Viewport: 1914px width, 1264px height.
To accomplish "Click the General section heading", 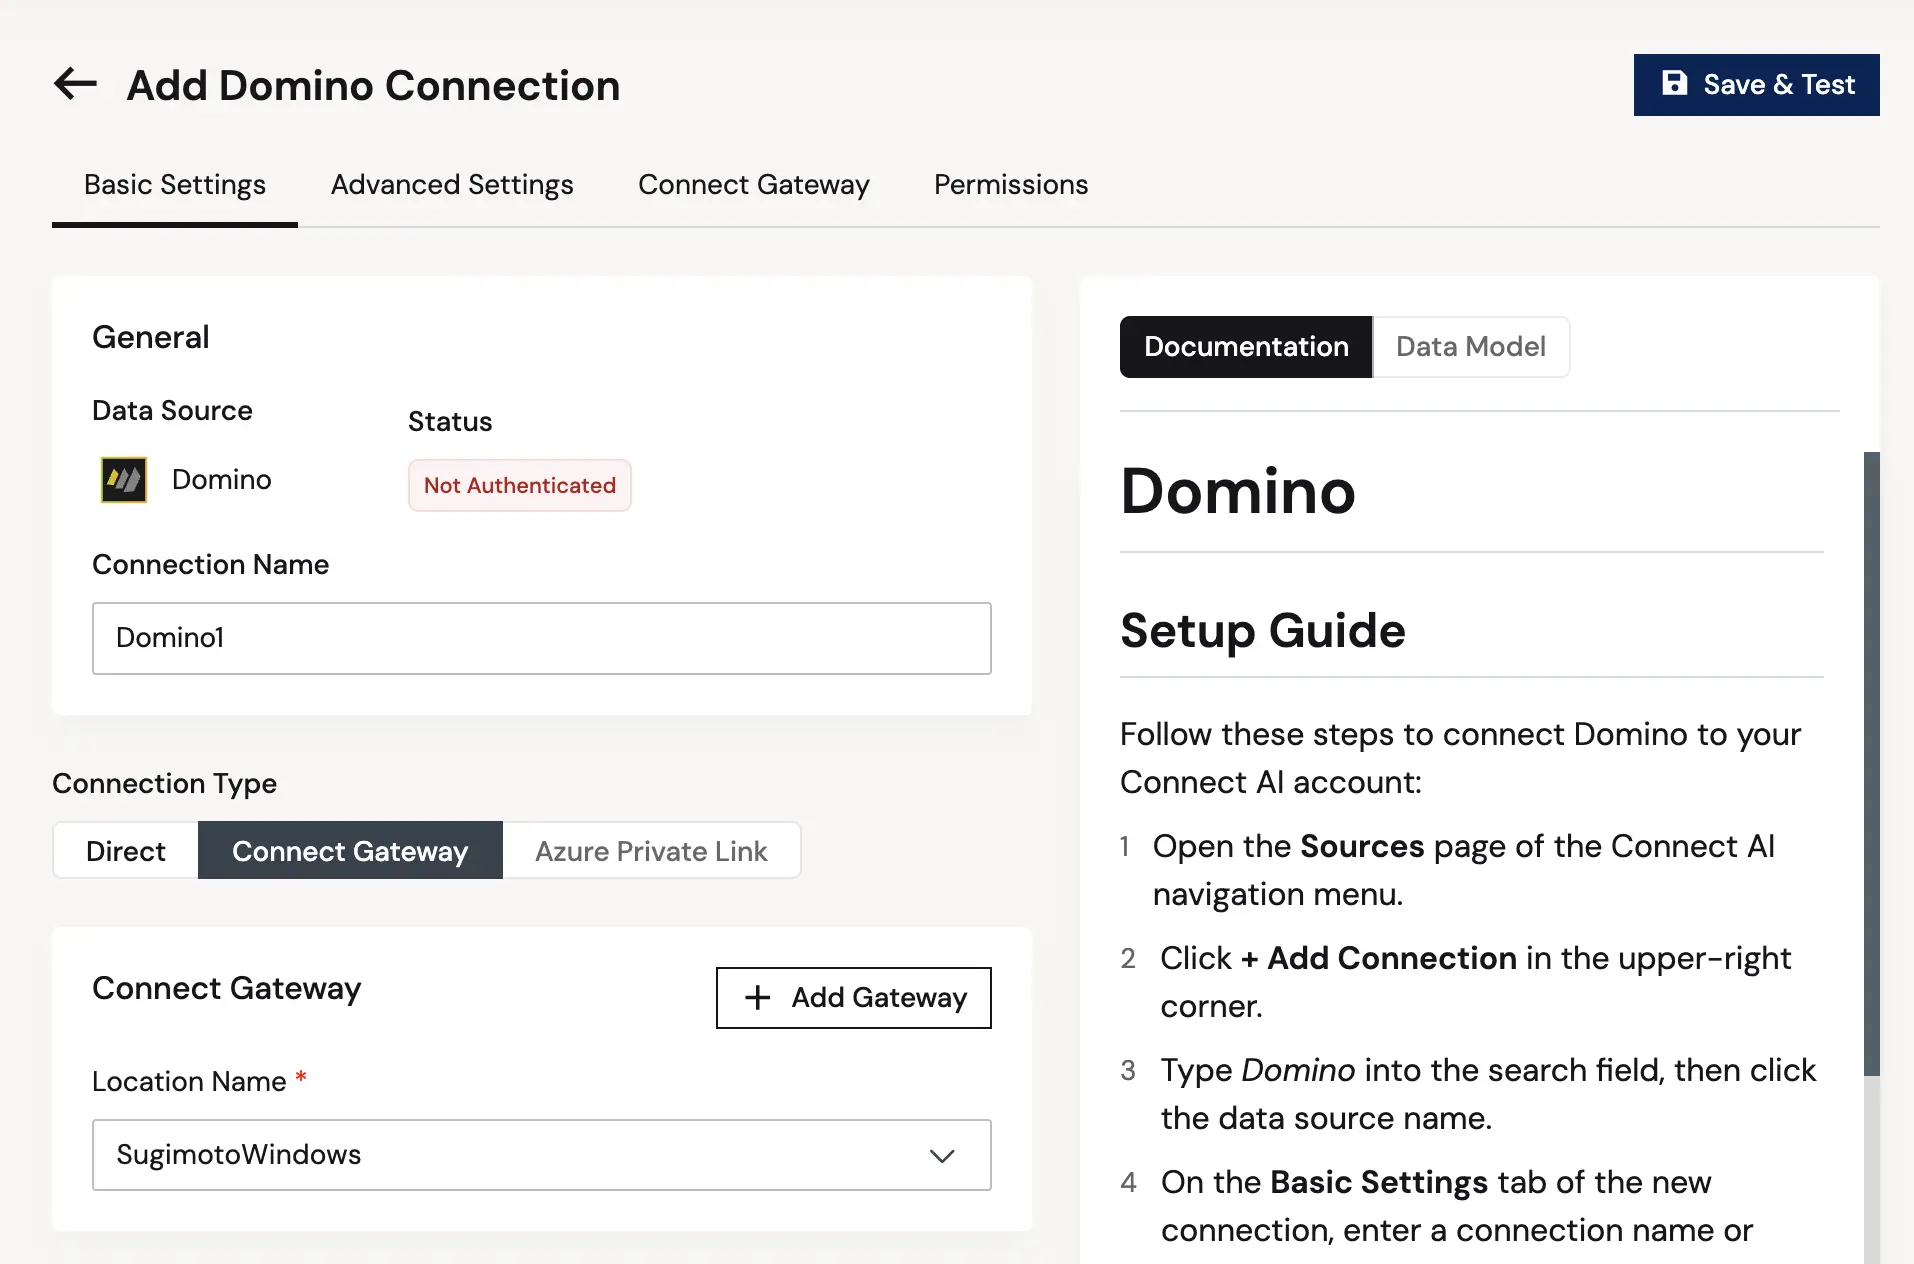I will pyautogui.click(x=151, y=337).
